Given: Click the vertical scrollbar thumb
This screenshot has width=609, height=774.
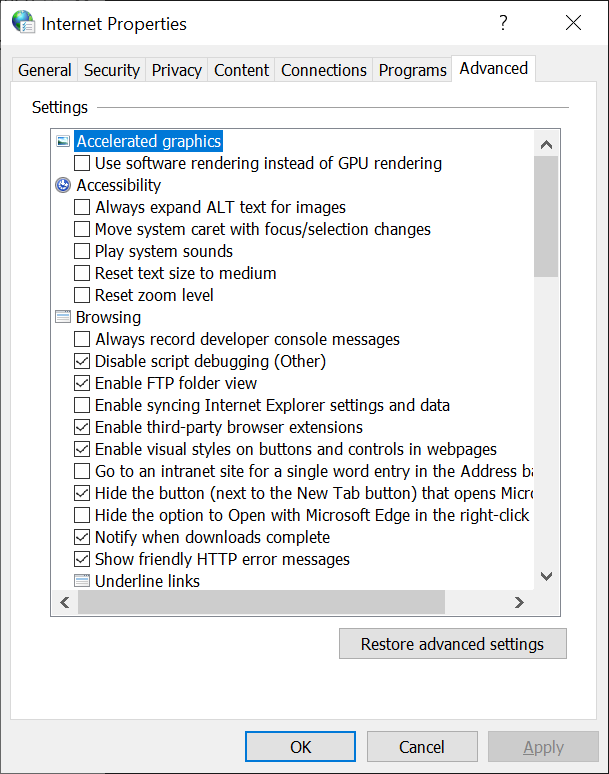Looking at the screenshot, I should tap(546, 217).
